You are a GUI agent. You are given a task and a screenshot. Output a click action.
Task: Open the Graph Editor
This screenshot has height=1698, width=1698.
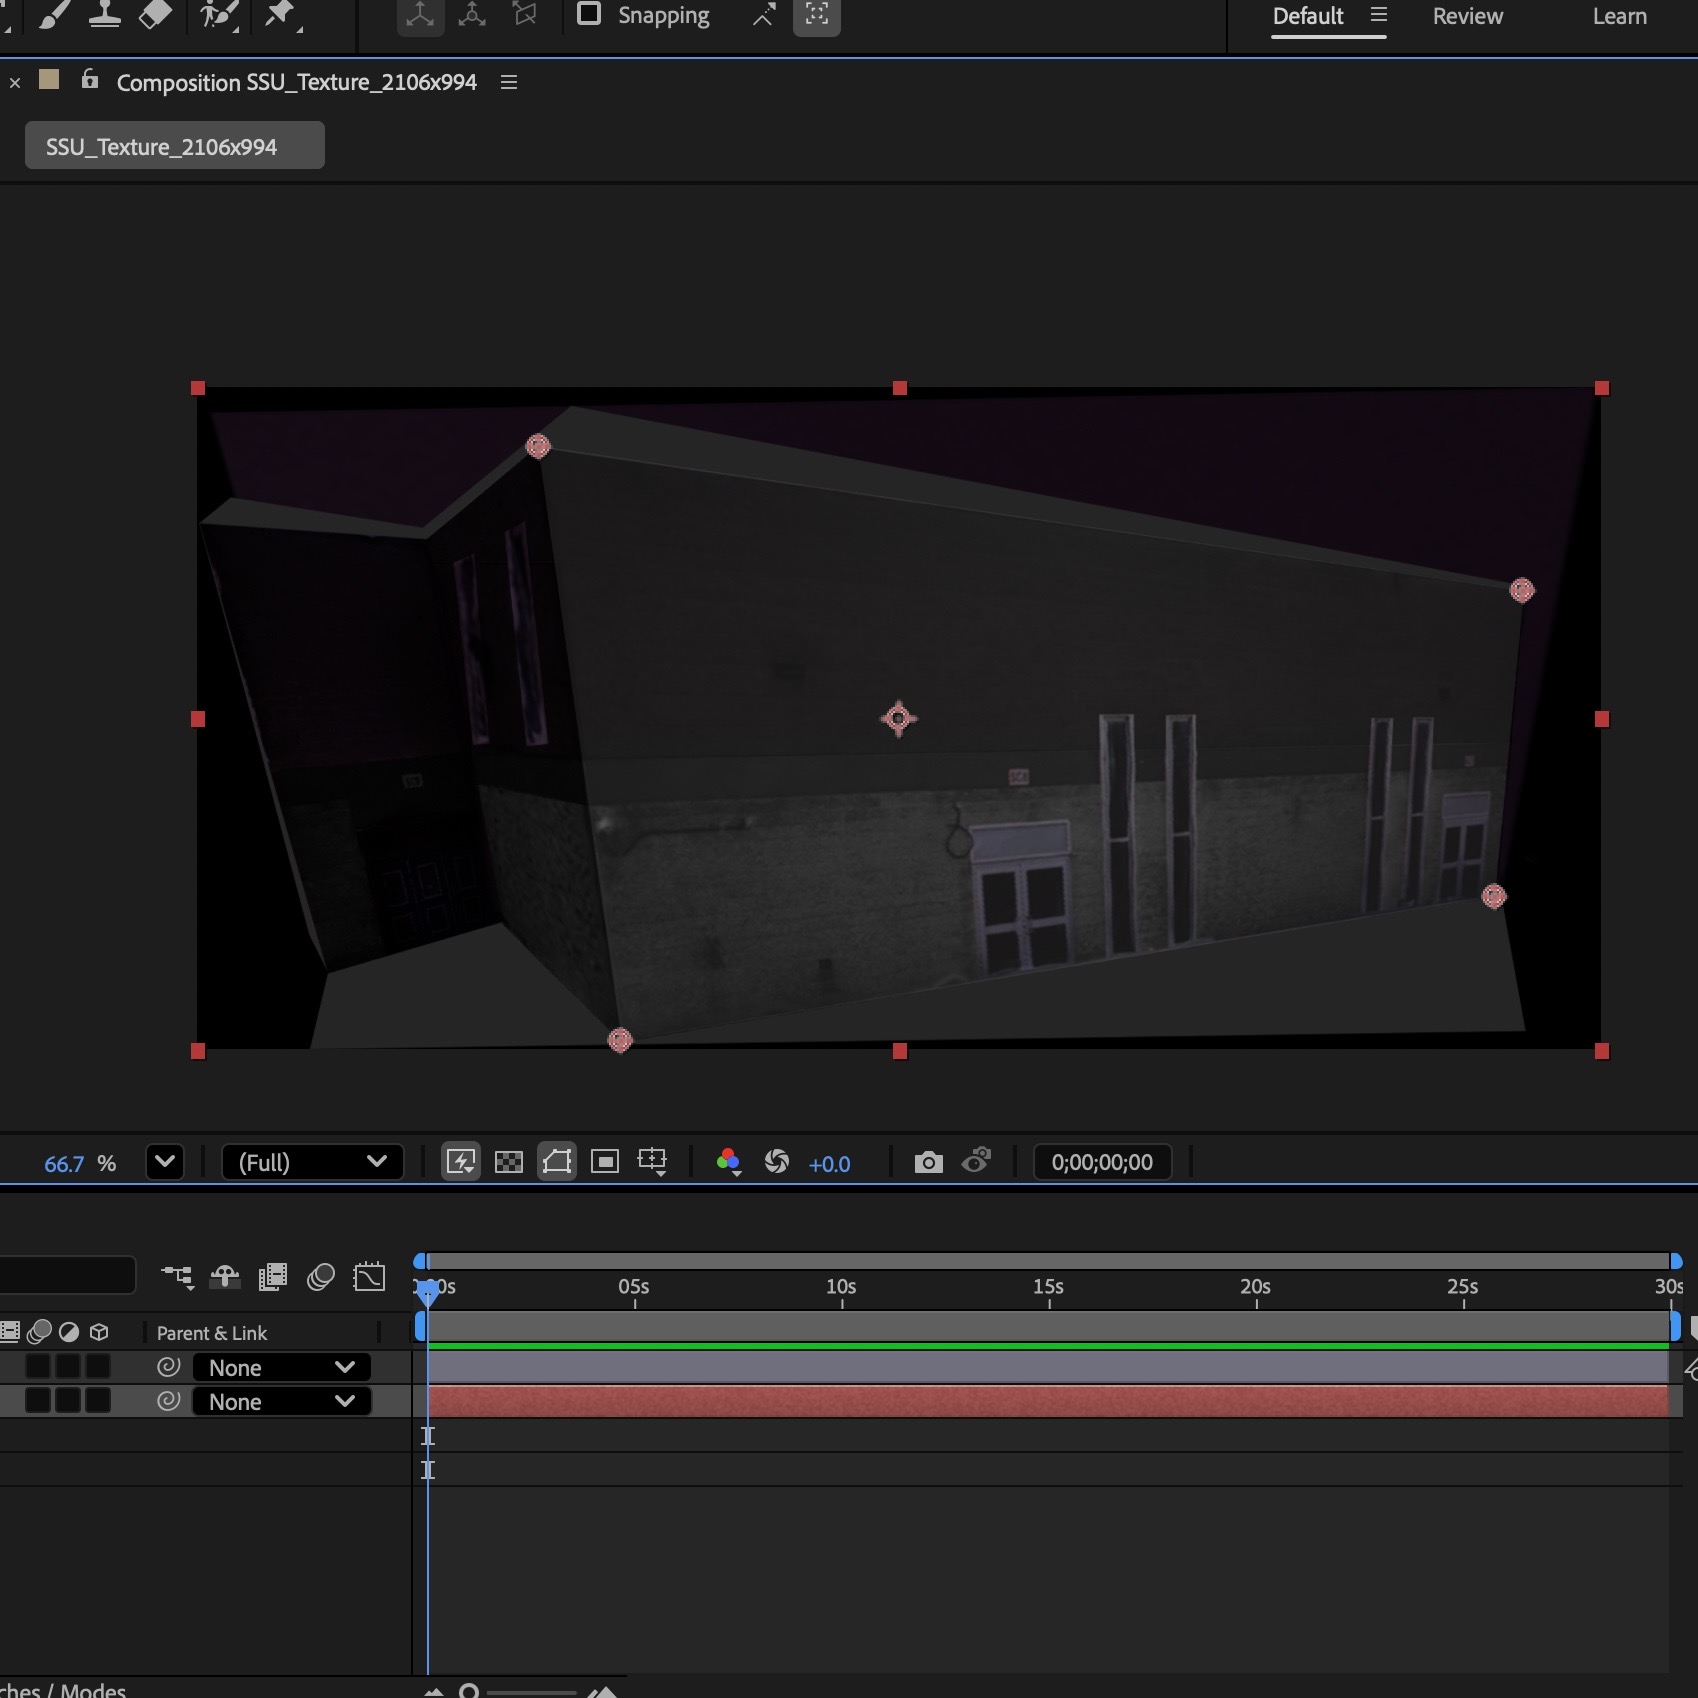(369, 1277)
